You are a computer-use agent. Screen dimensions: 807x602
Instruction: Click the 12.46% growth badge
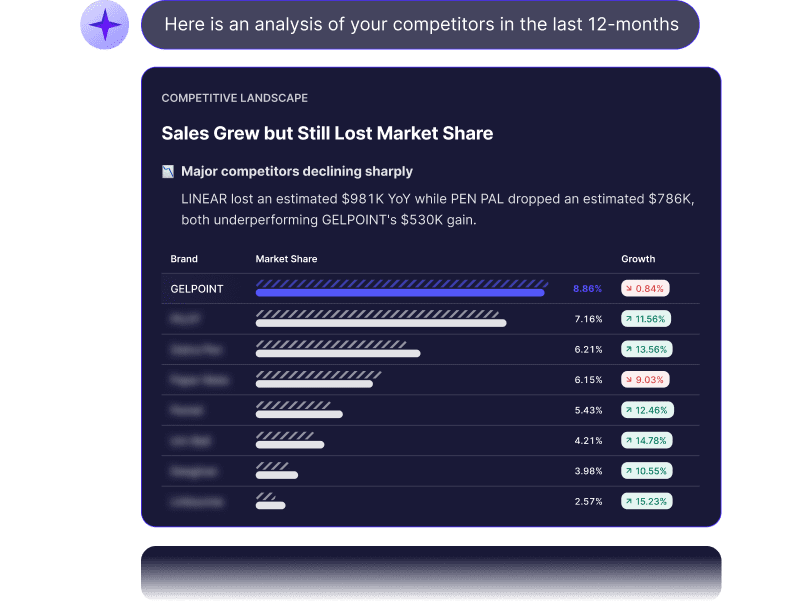pos(647,410)
